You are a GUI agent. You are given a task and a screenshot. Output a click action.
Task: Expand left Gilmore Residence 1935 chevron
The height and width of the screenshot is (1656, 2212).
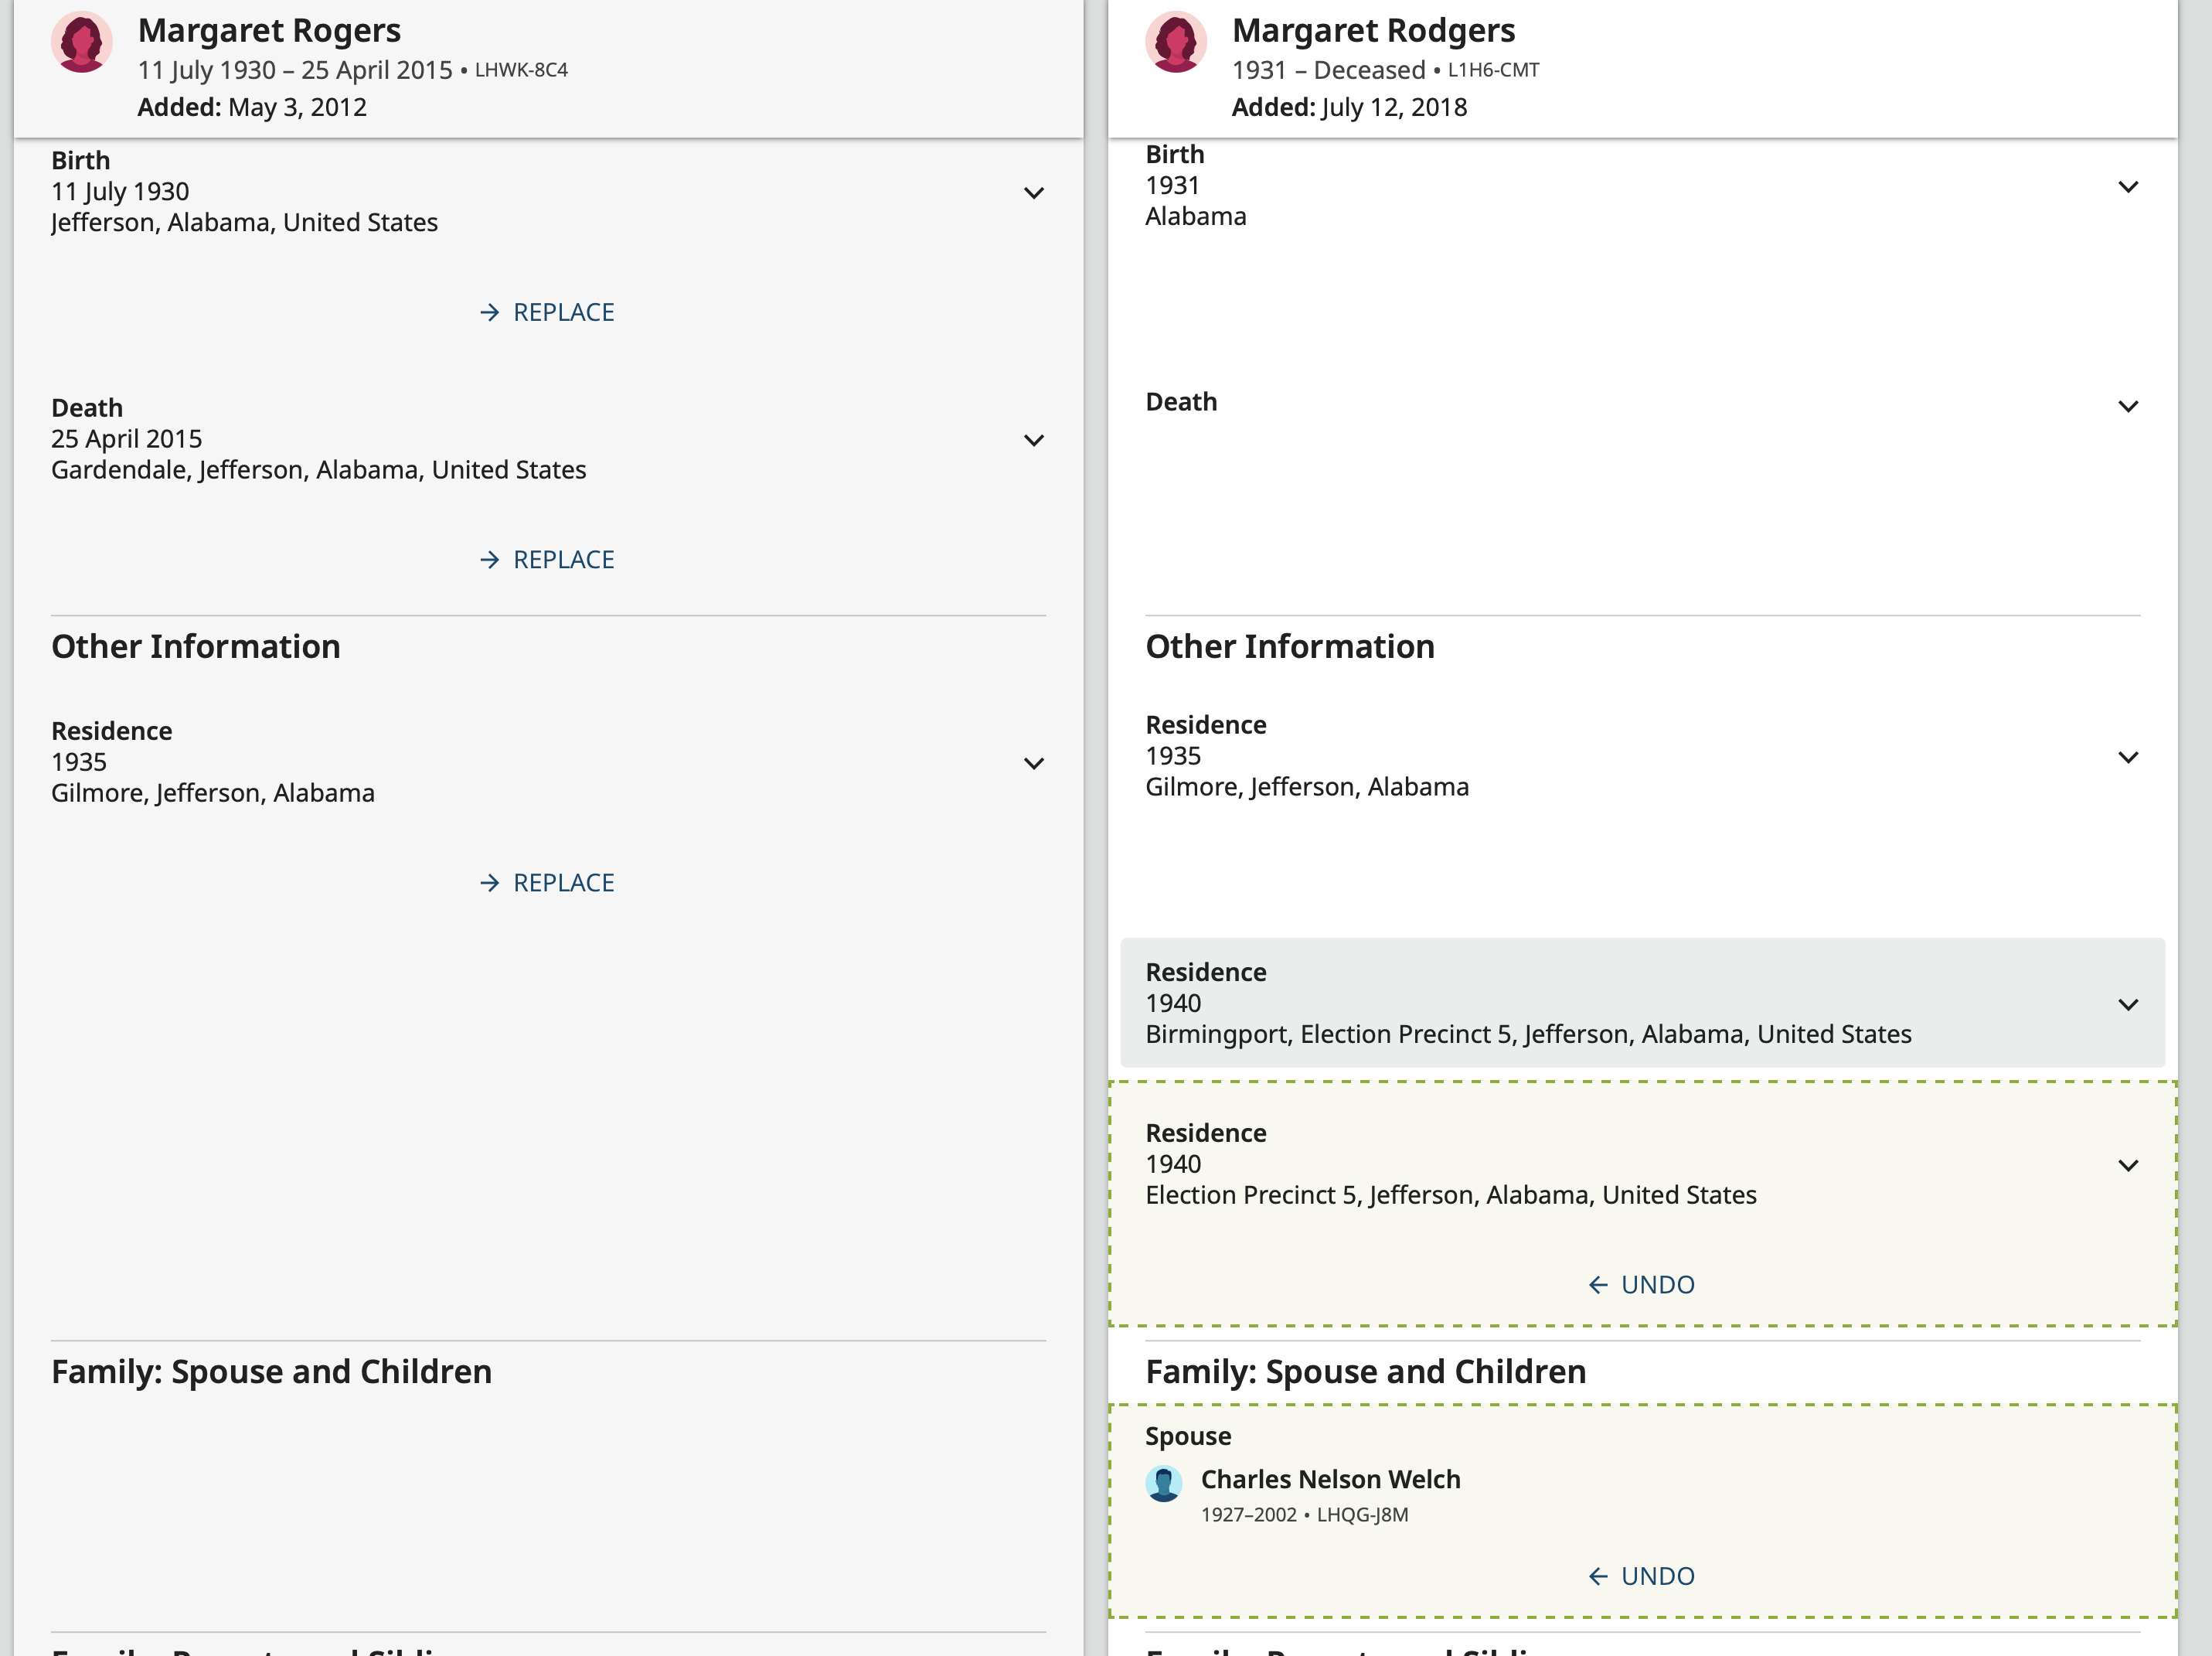click(x=1033, y=764)
